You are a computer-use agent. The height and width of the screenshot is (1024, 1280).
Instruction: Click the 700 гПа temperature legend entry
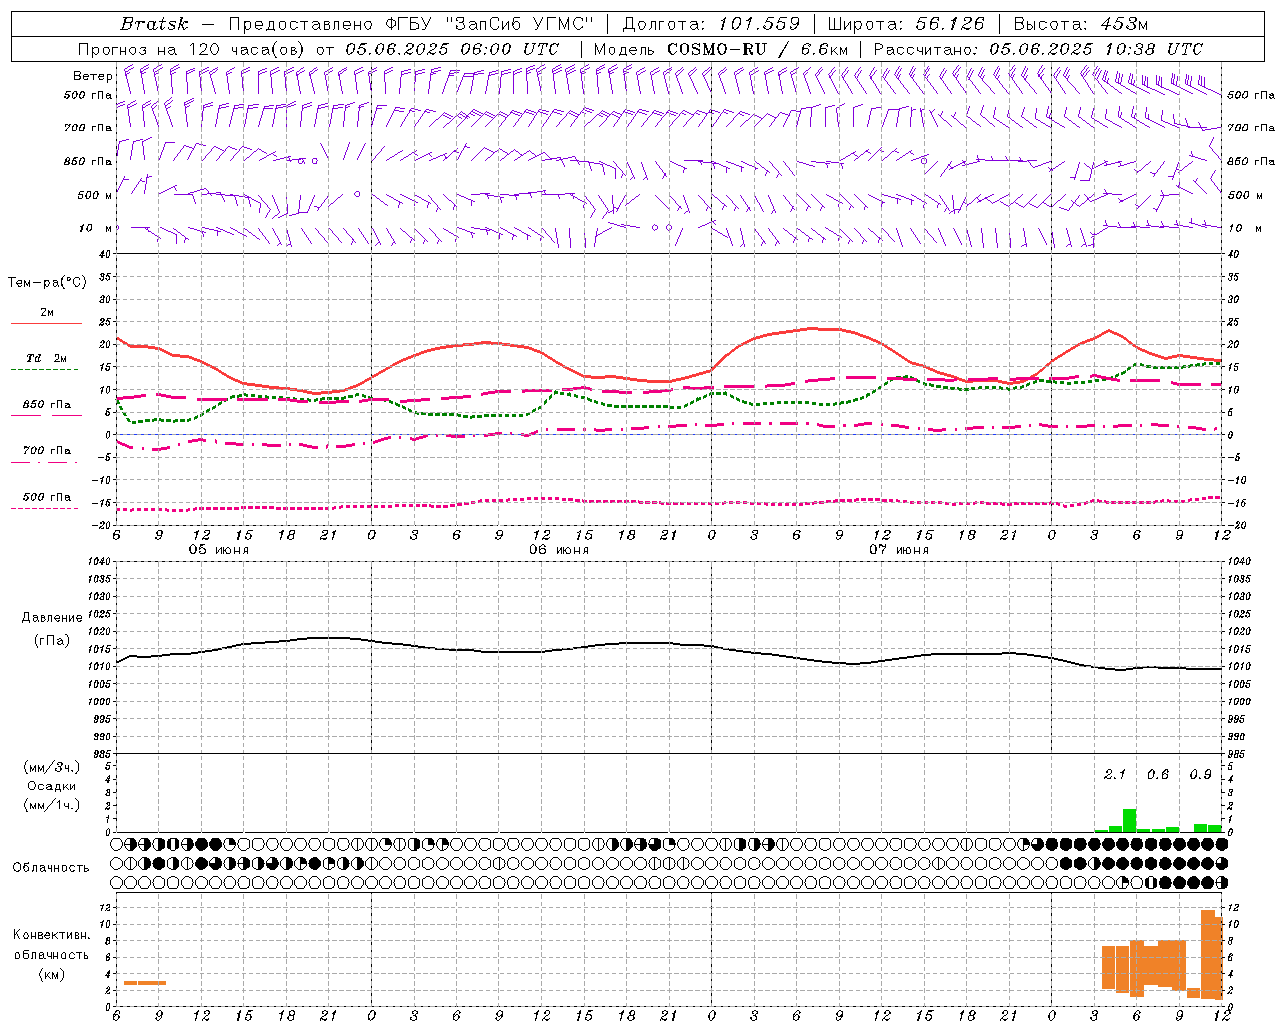click(46, 451)
